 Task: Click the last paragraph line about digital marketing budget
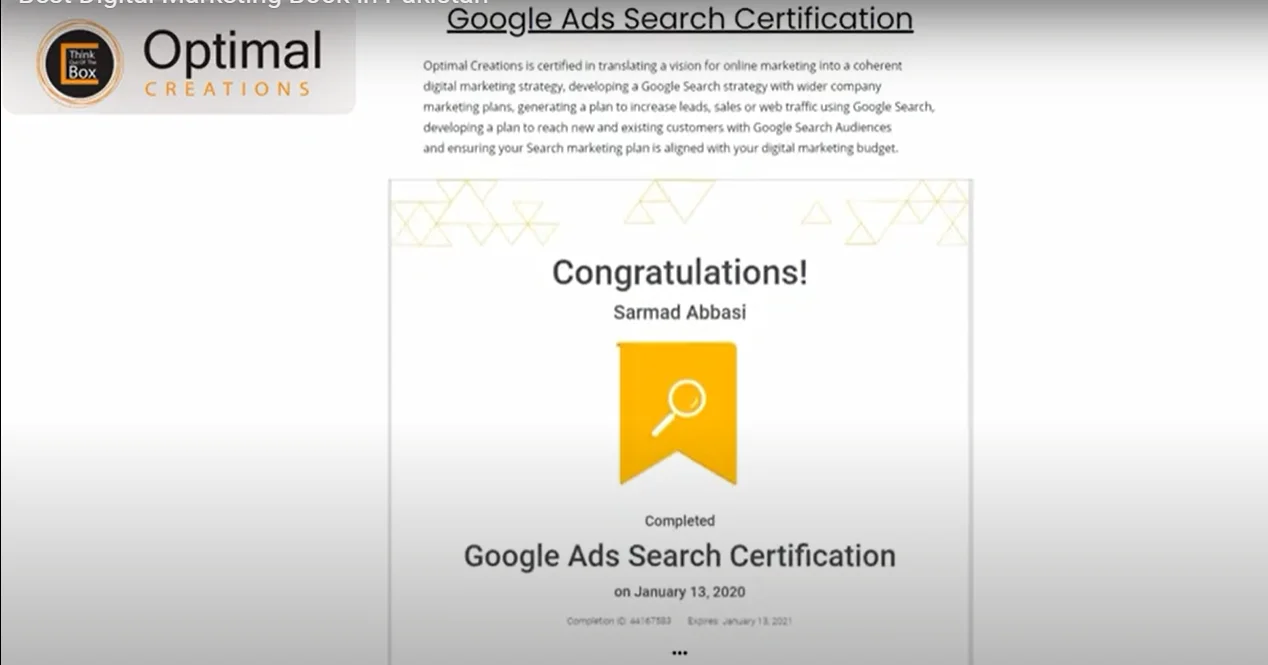661,148
